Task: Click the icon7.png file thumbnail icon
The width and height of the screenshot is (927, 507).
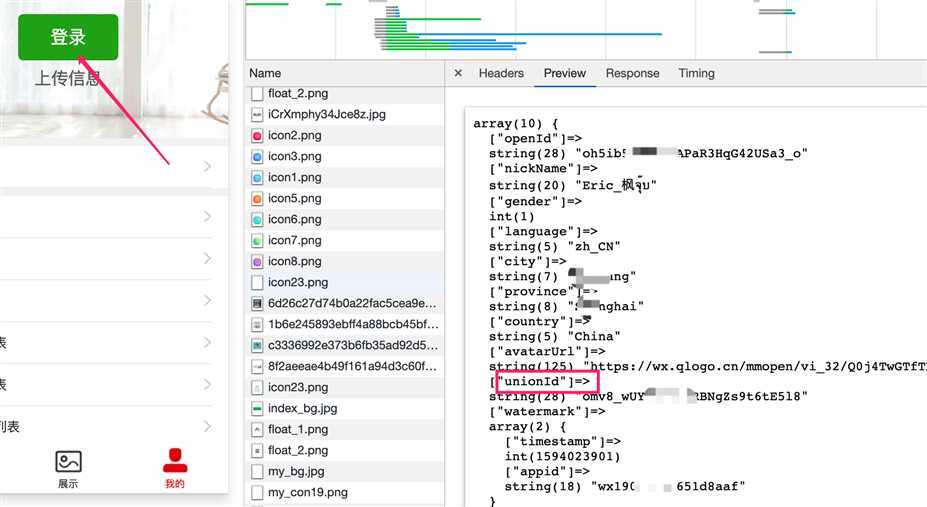Action: click(x=257, y=241)
